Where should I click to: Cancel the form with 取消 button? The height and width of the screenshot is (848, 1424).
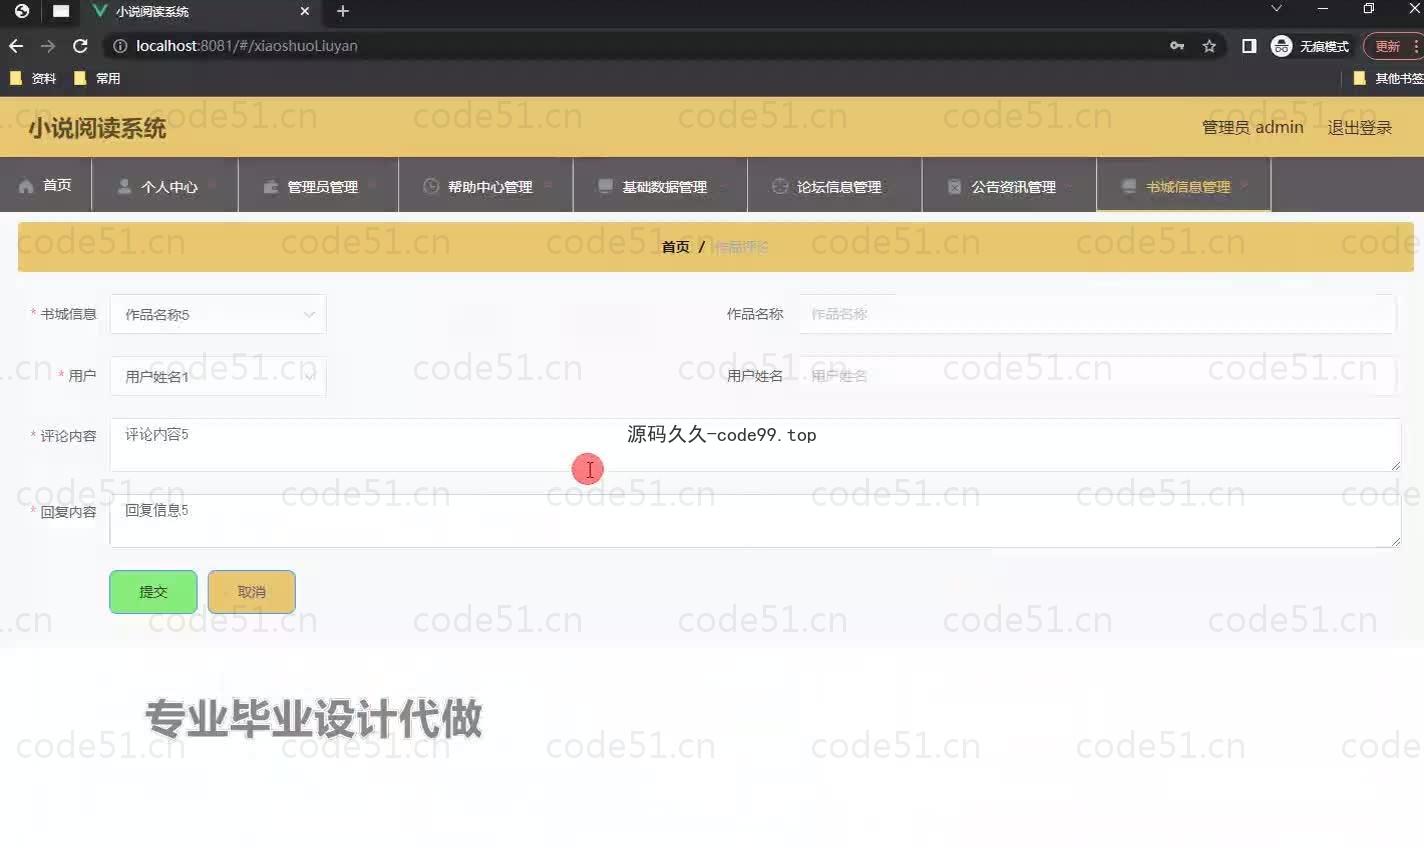click(x=251, y=592)
